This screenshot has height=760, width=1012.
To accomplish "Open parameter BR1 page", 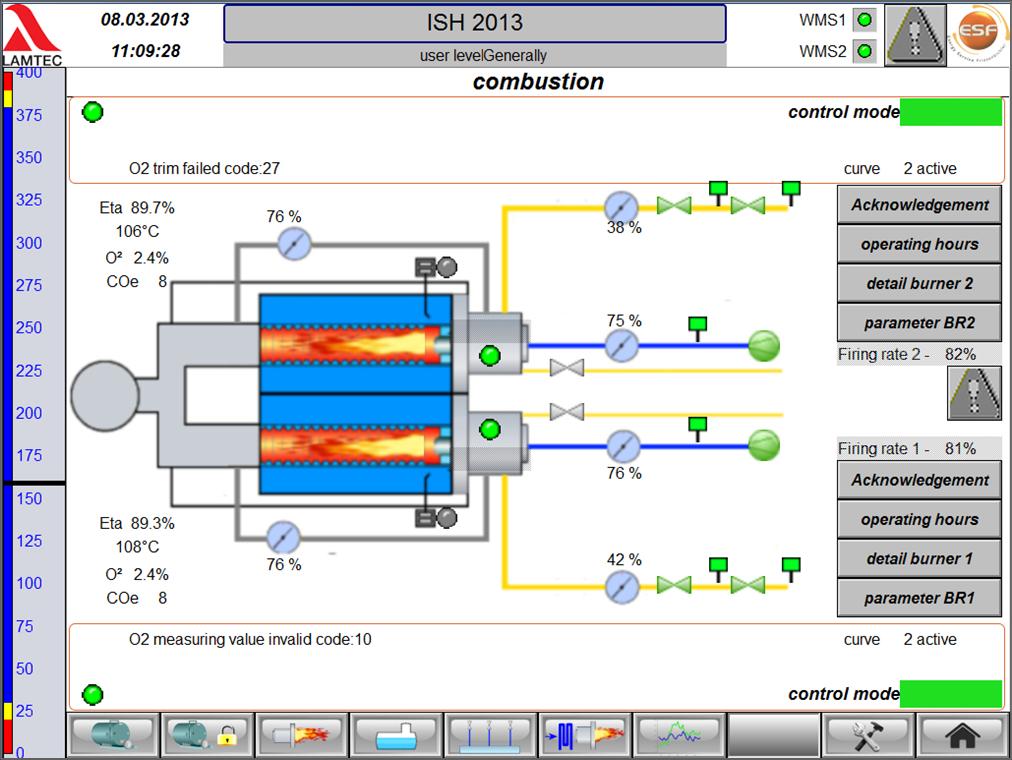I will point(918,598).
